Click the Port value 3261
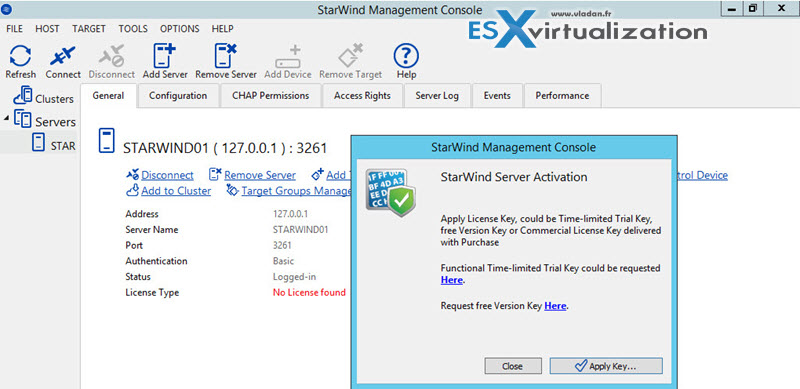 pyautogui.click(x=282, y=245)
